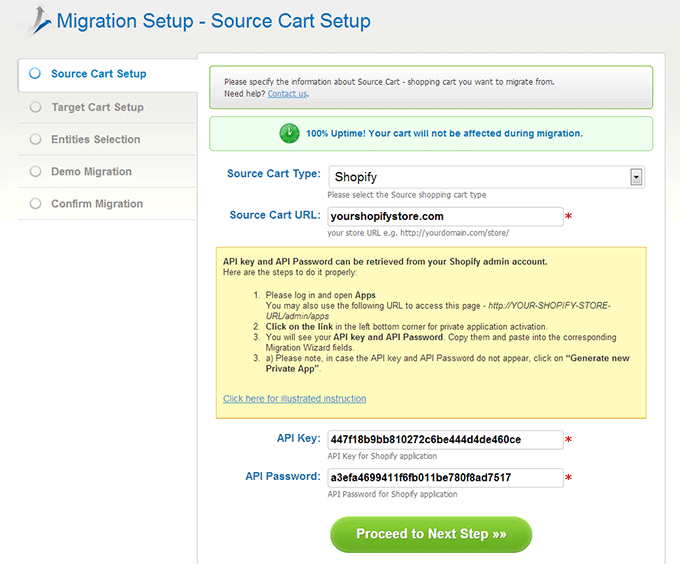Screen dimensions: 680x564
Task: Open the Source Cart Setup step
Action: 98,74
